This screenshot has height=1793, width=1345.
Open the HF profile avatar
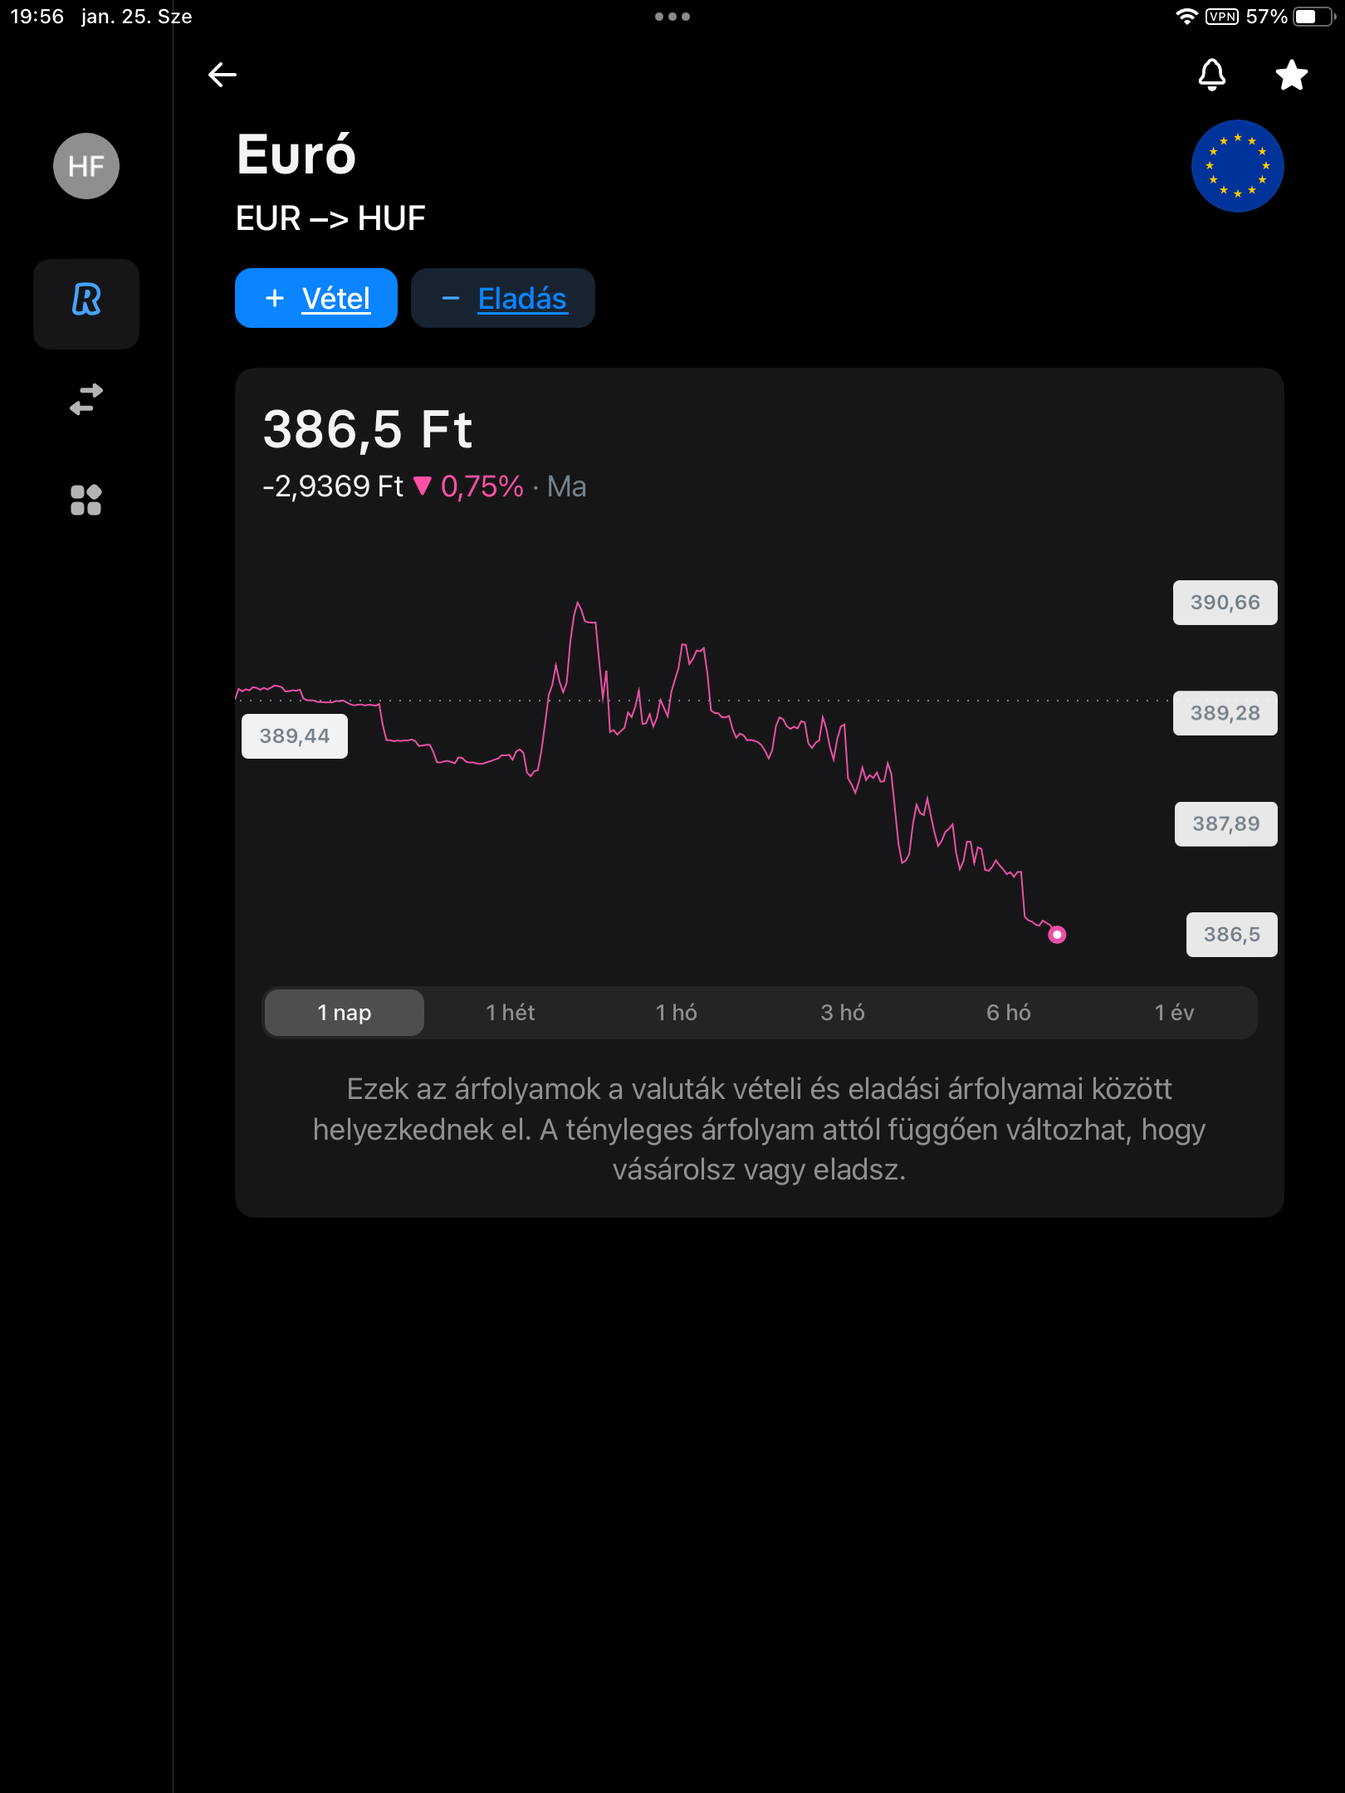click(x=86, y=166)
